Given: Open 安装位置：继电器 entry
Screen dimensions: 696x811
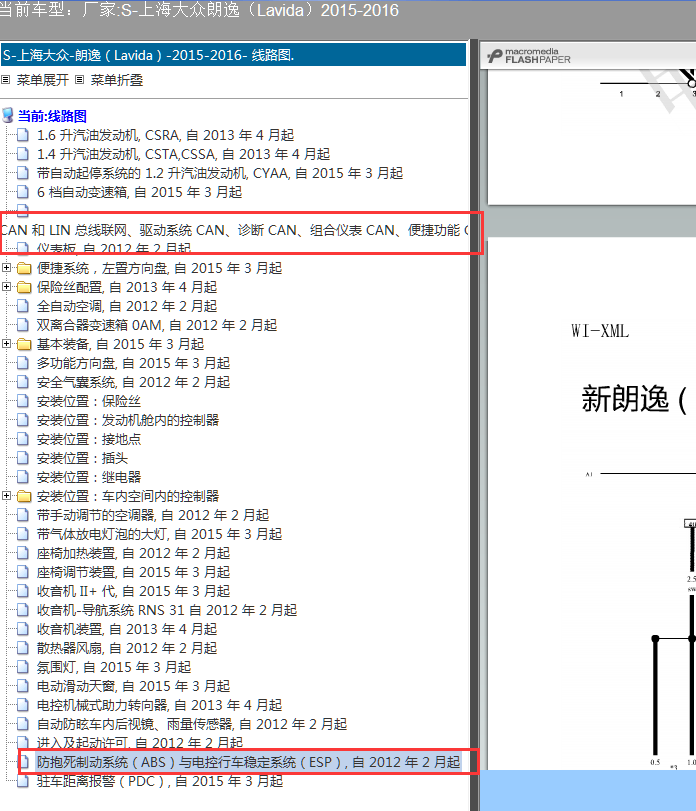Looking at the screenshot, I should tap(88, 477).
